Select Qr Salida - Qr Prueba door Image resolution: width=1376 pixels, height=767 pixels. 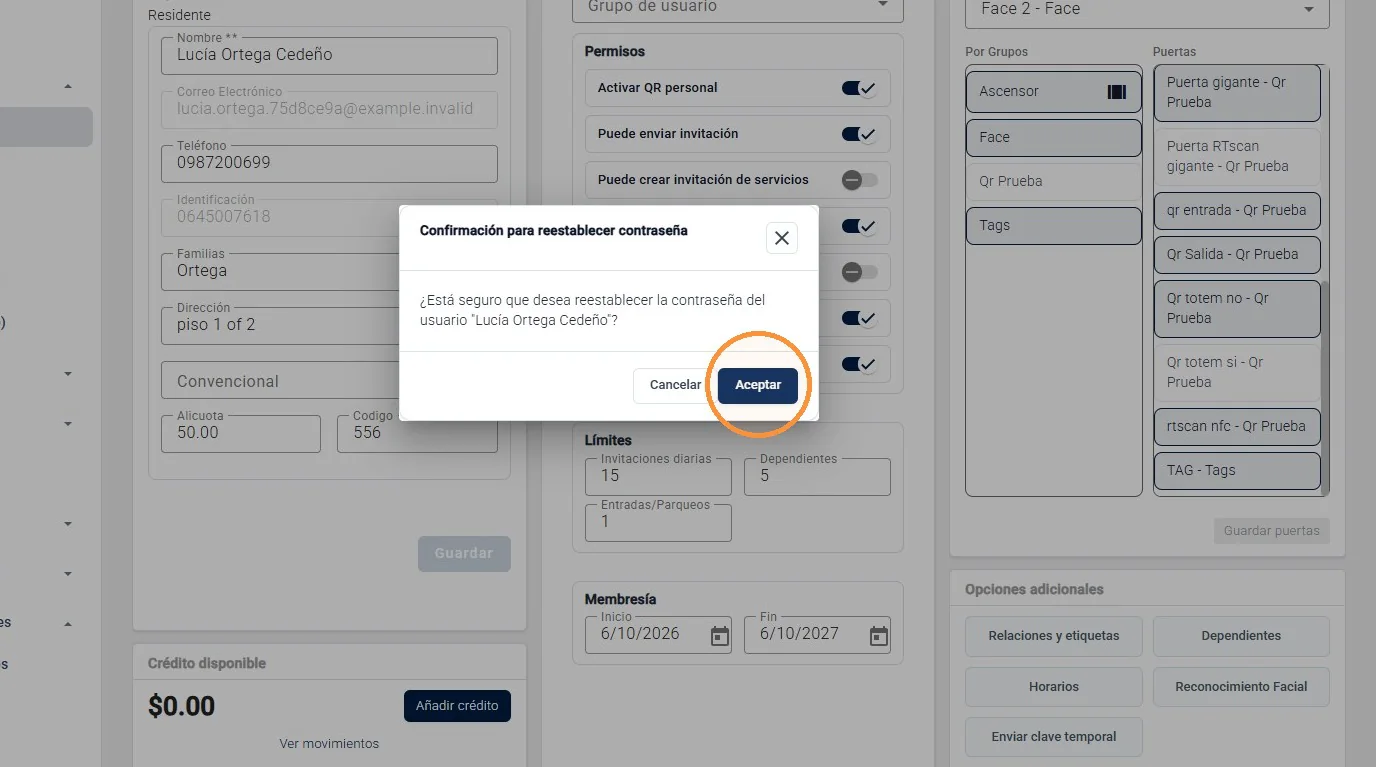pyautogui.click(x=1237, y=255)
